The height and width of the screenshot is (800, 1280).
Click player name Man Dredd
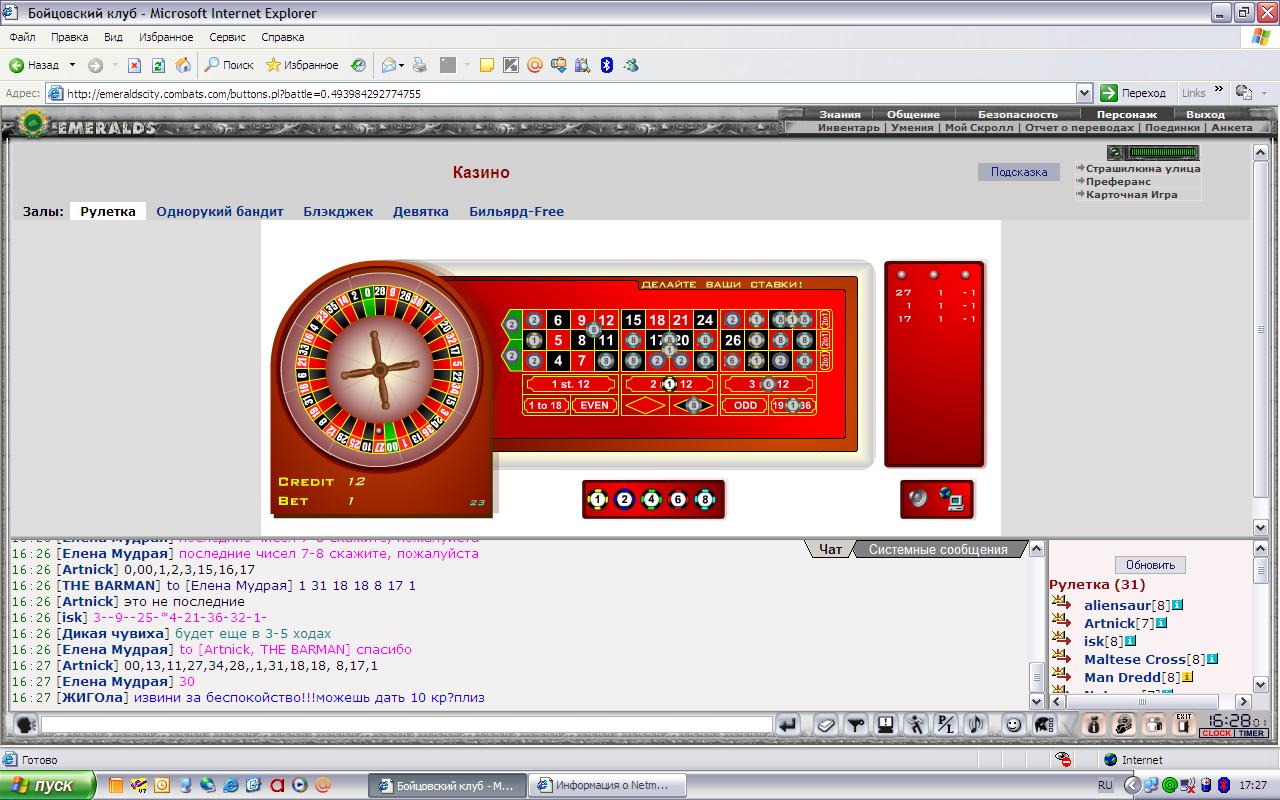1122,677
